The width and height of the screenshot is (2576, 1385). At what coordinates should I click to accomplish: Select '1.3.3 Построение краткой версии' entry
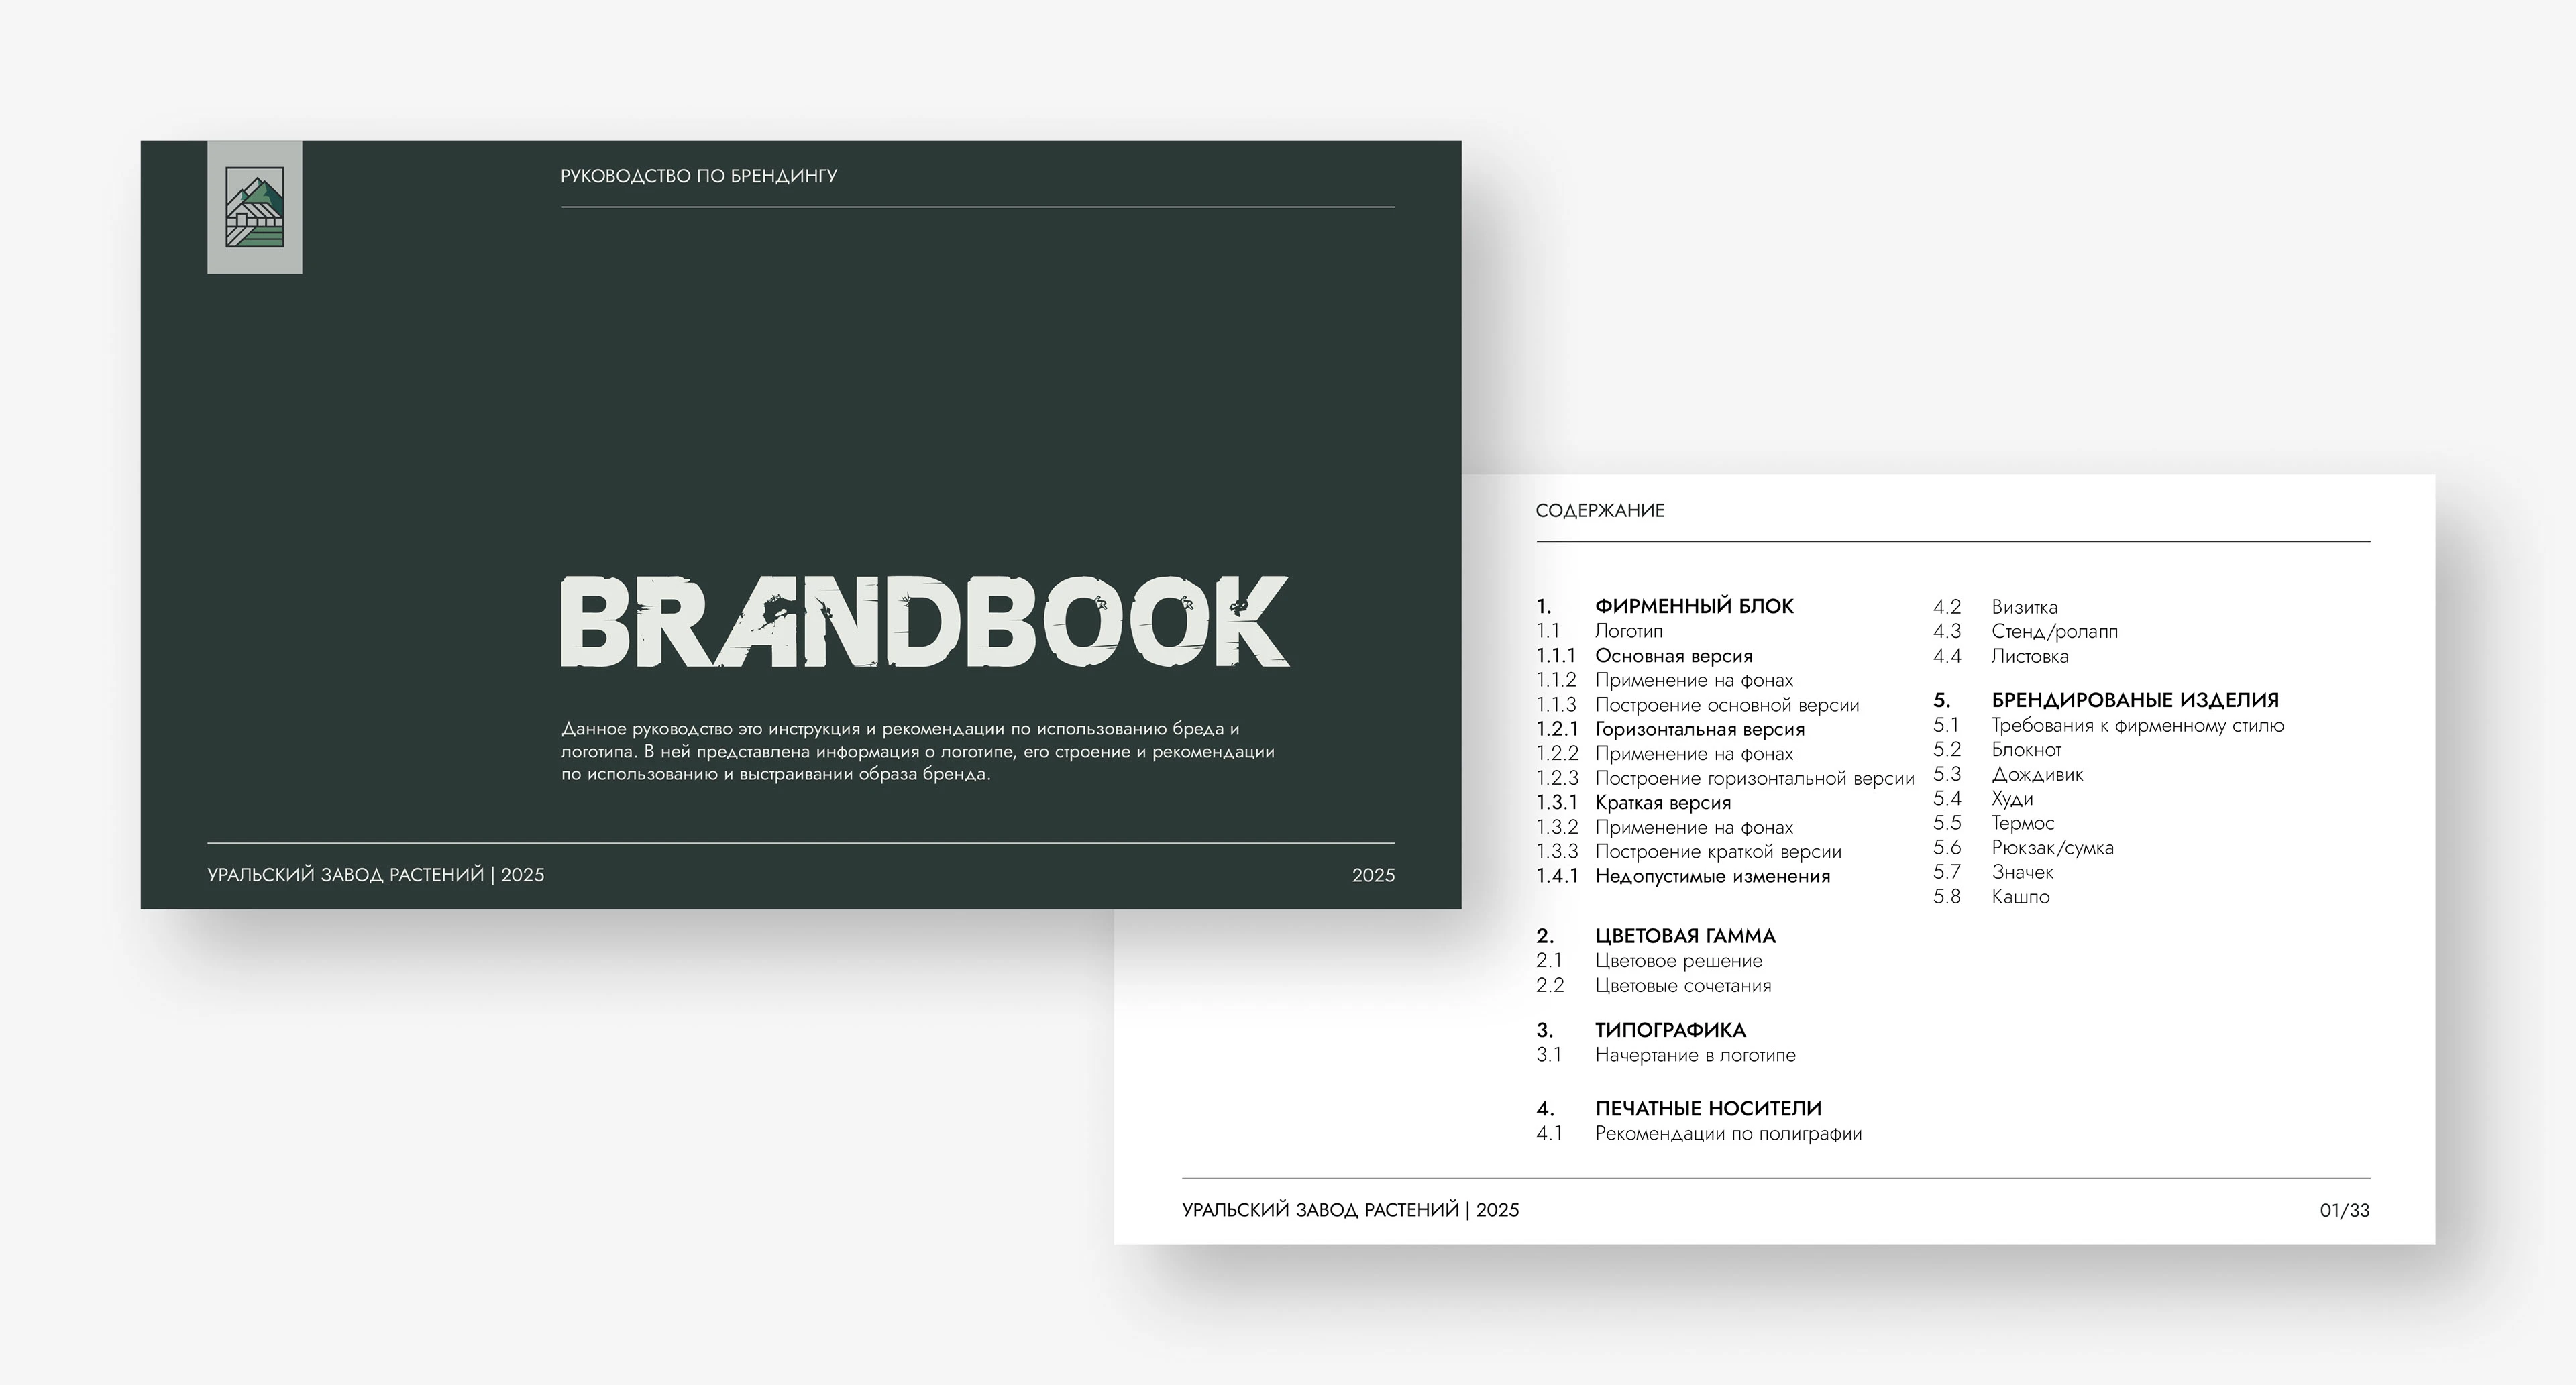point(1689,852)
